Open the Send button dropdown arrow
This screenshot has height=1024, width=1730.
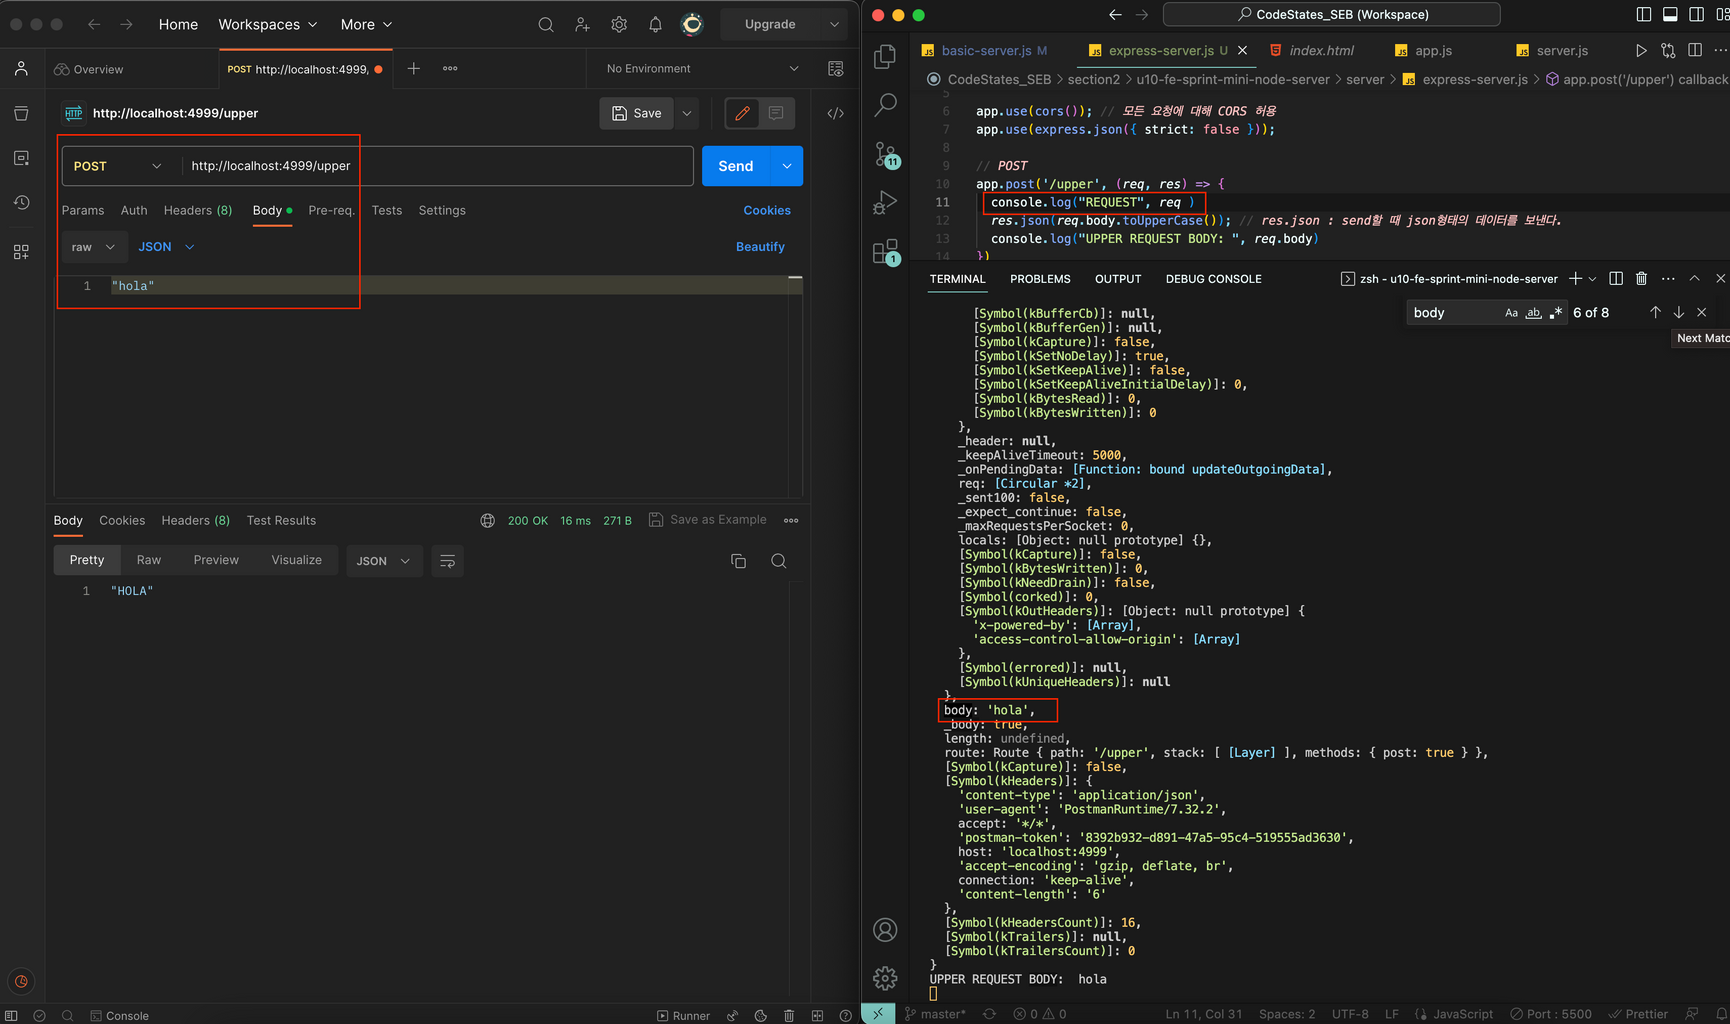pos(787,166)
